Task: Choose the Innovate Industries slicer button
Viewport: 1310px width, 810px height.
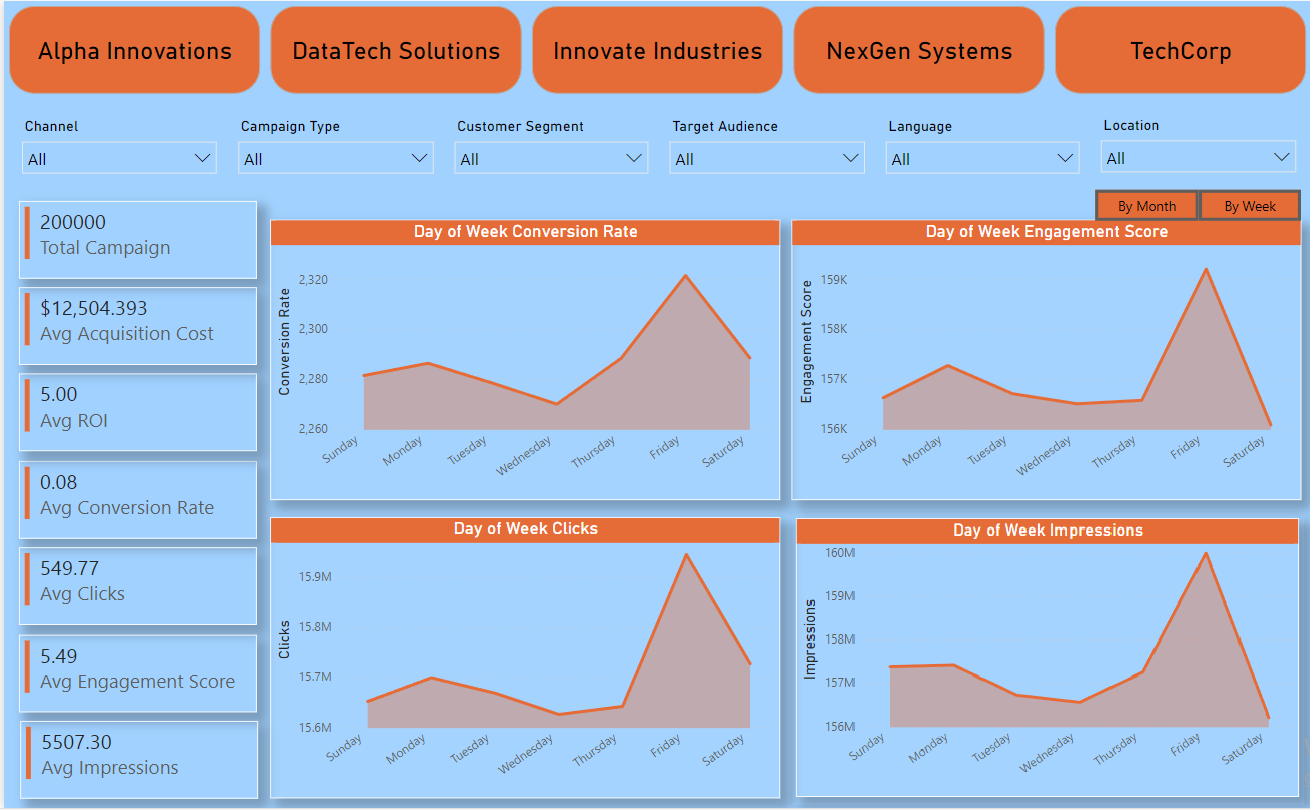Action: coord(657,51)
